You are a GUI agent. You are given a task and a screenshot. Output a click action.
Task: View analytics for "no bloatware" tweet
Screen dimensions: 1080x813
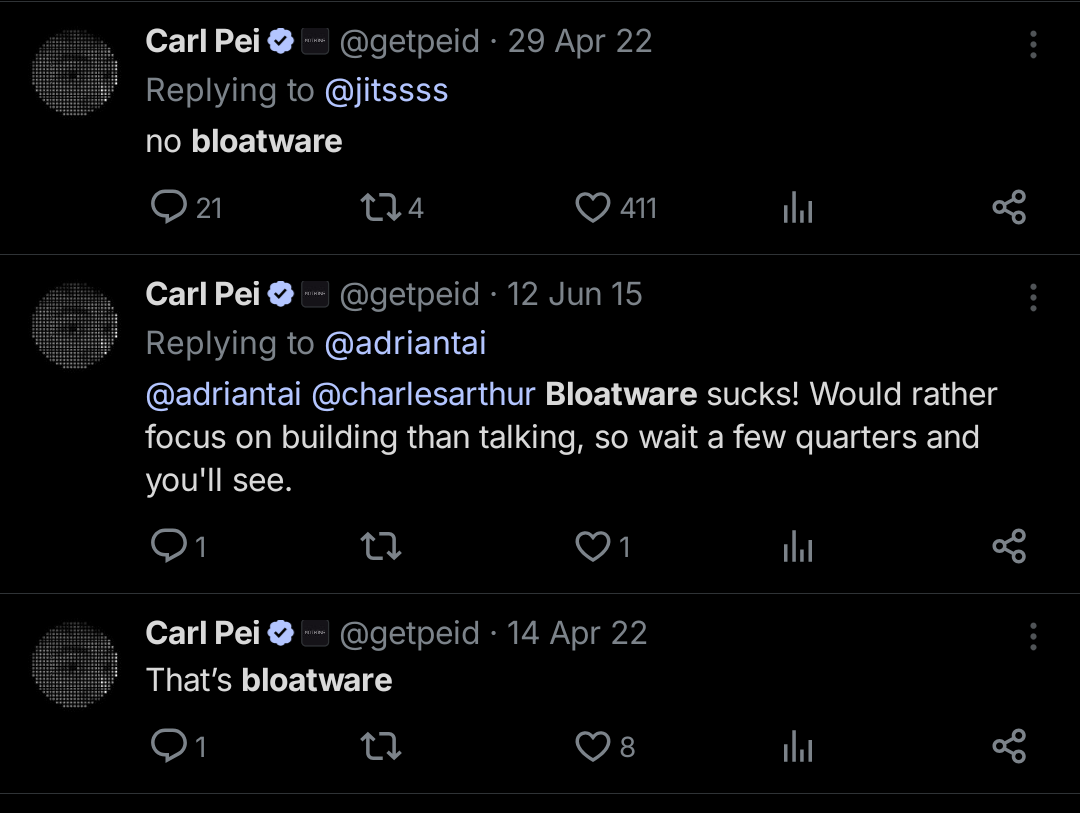[797, 208]
